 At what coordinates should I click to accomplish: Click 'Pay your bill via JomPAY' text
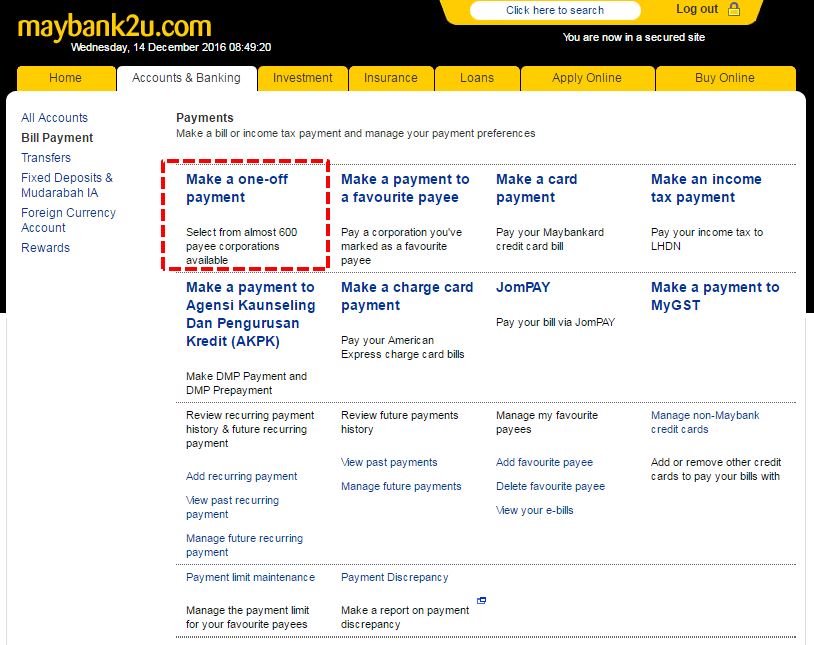pyautogui.click(x=555, y=322)
